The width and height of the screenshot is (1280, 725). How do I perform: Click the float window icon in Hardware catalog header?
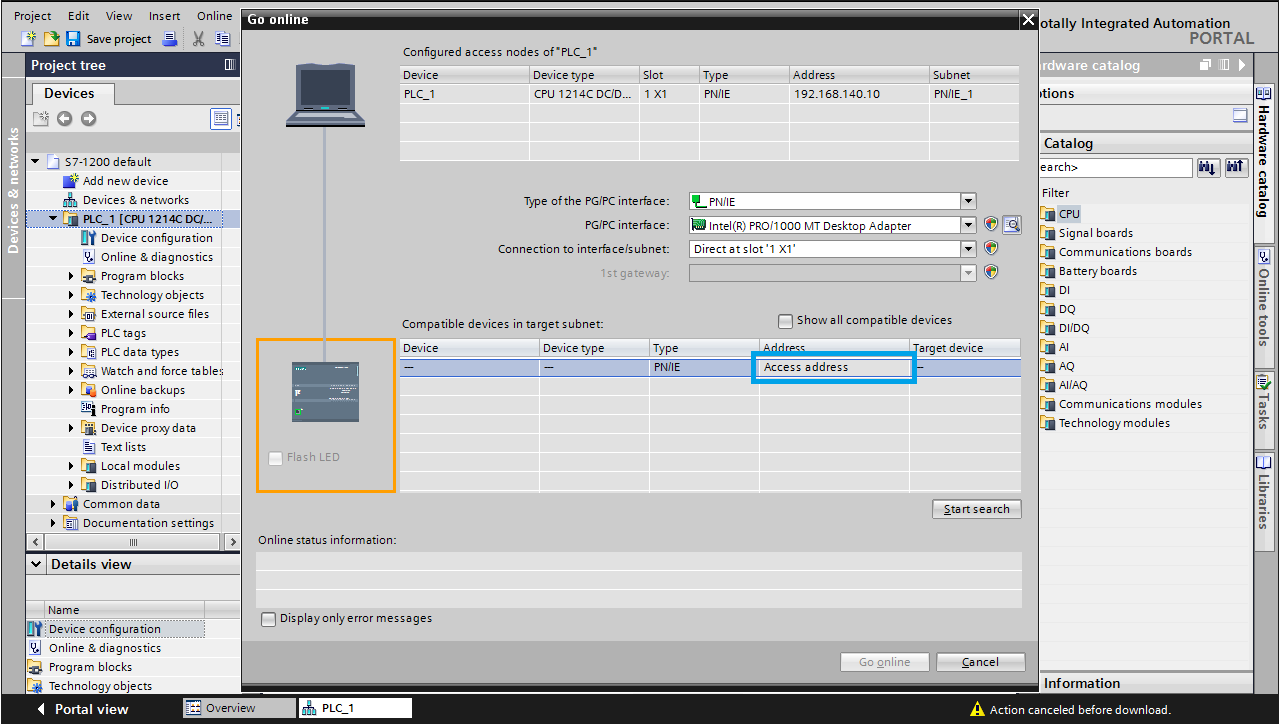tap(1206, 65)
